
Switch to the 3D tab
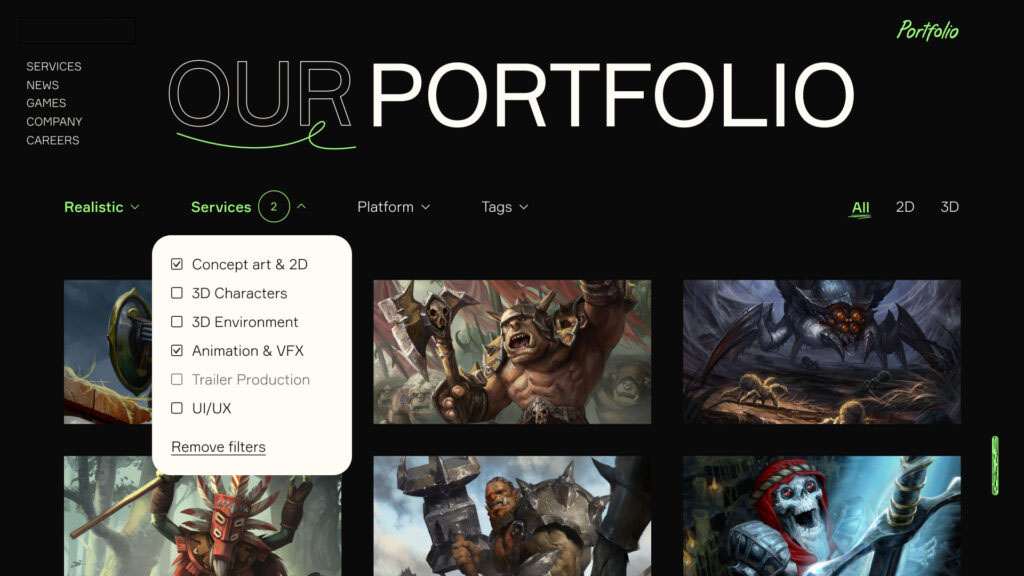click(x=950, y=207)
